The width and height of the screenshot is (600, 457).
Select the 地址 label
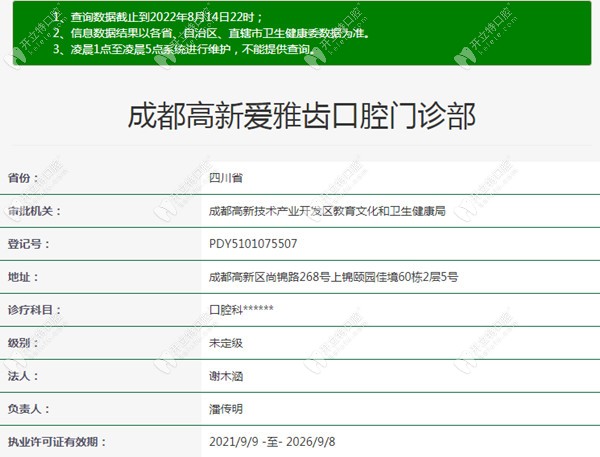point(23,277)
